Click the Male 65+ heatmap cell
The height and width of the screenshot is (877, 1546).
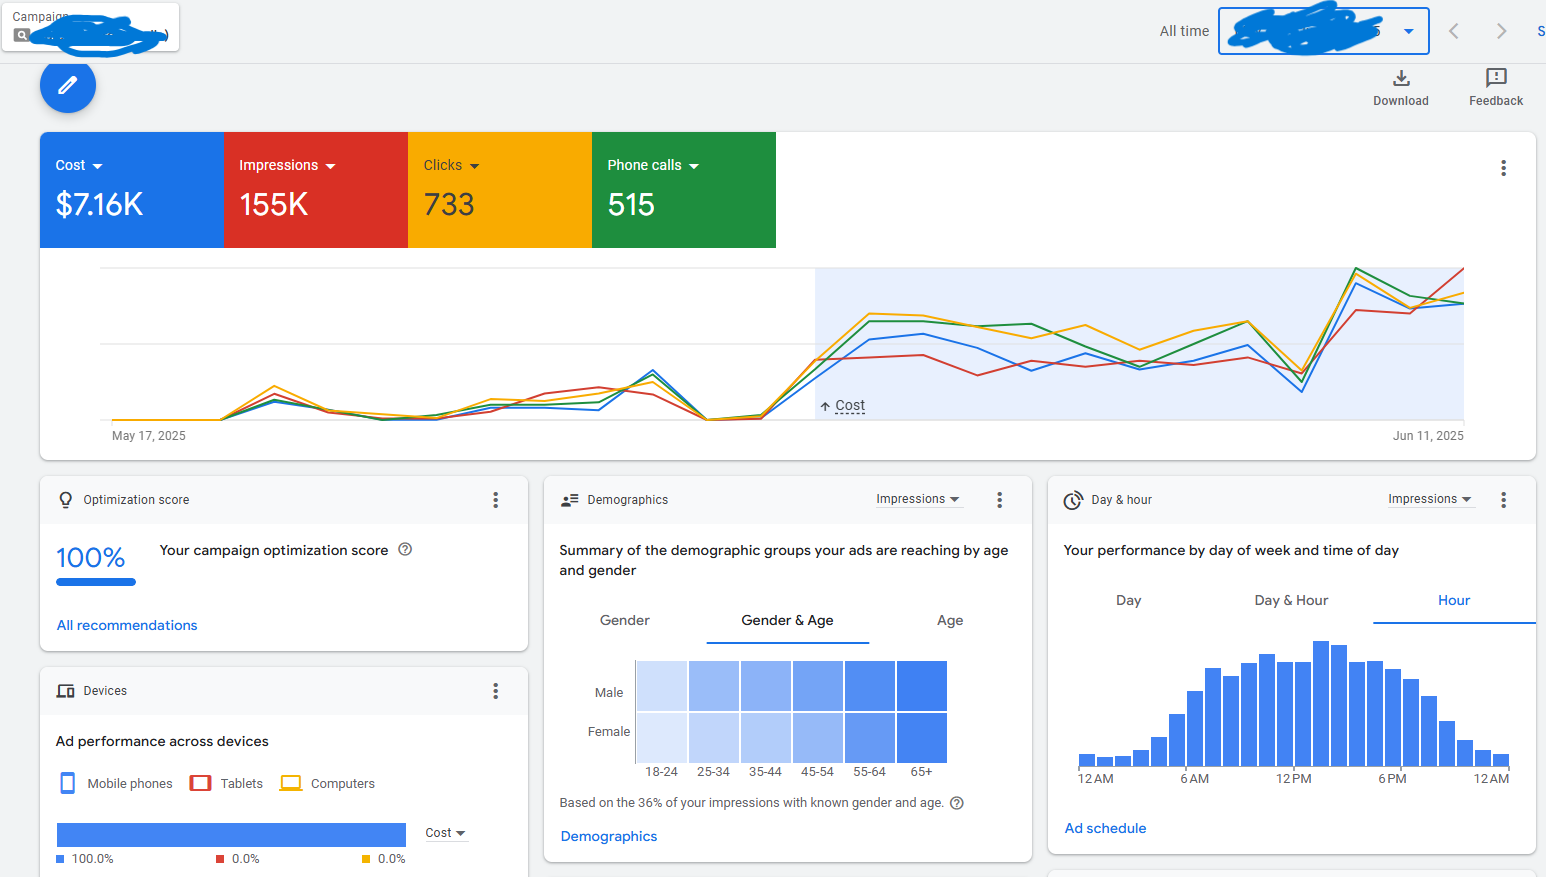(921, 686)
